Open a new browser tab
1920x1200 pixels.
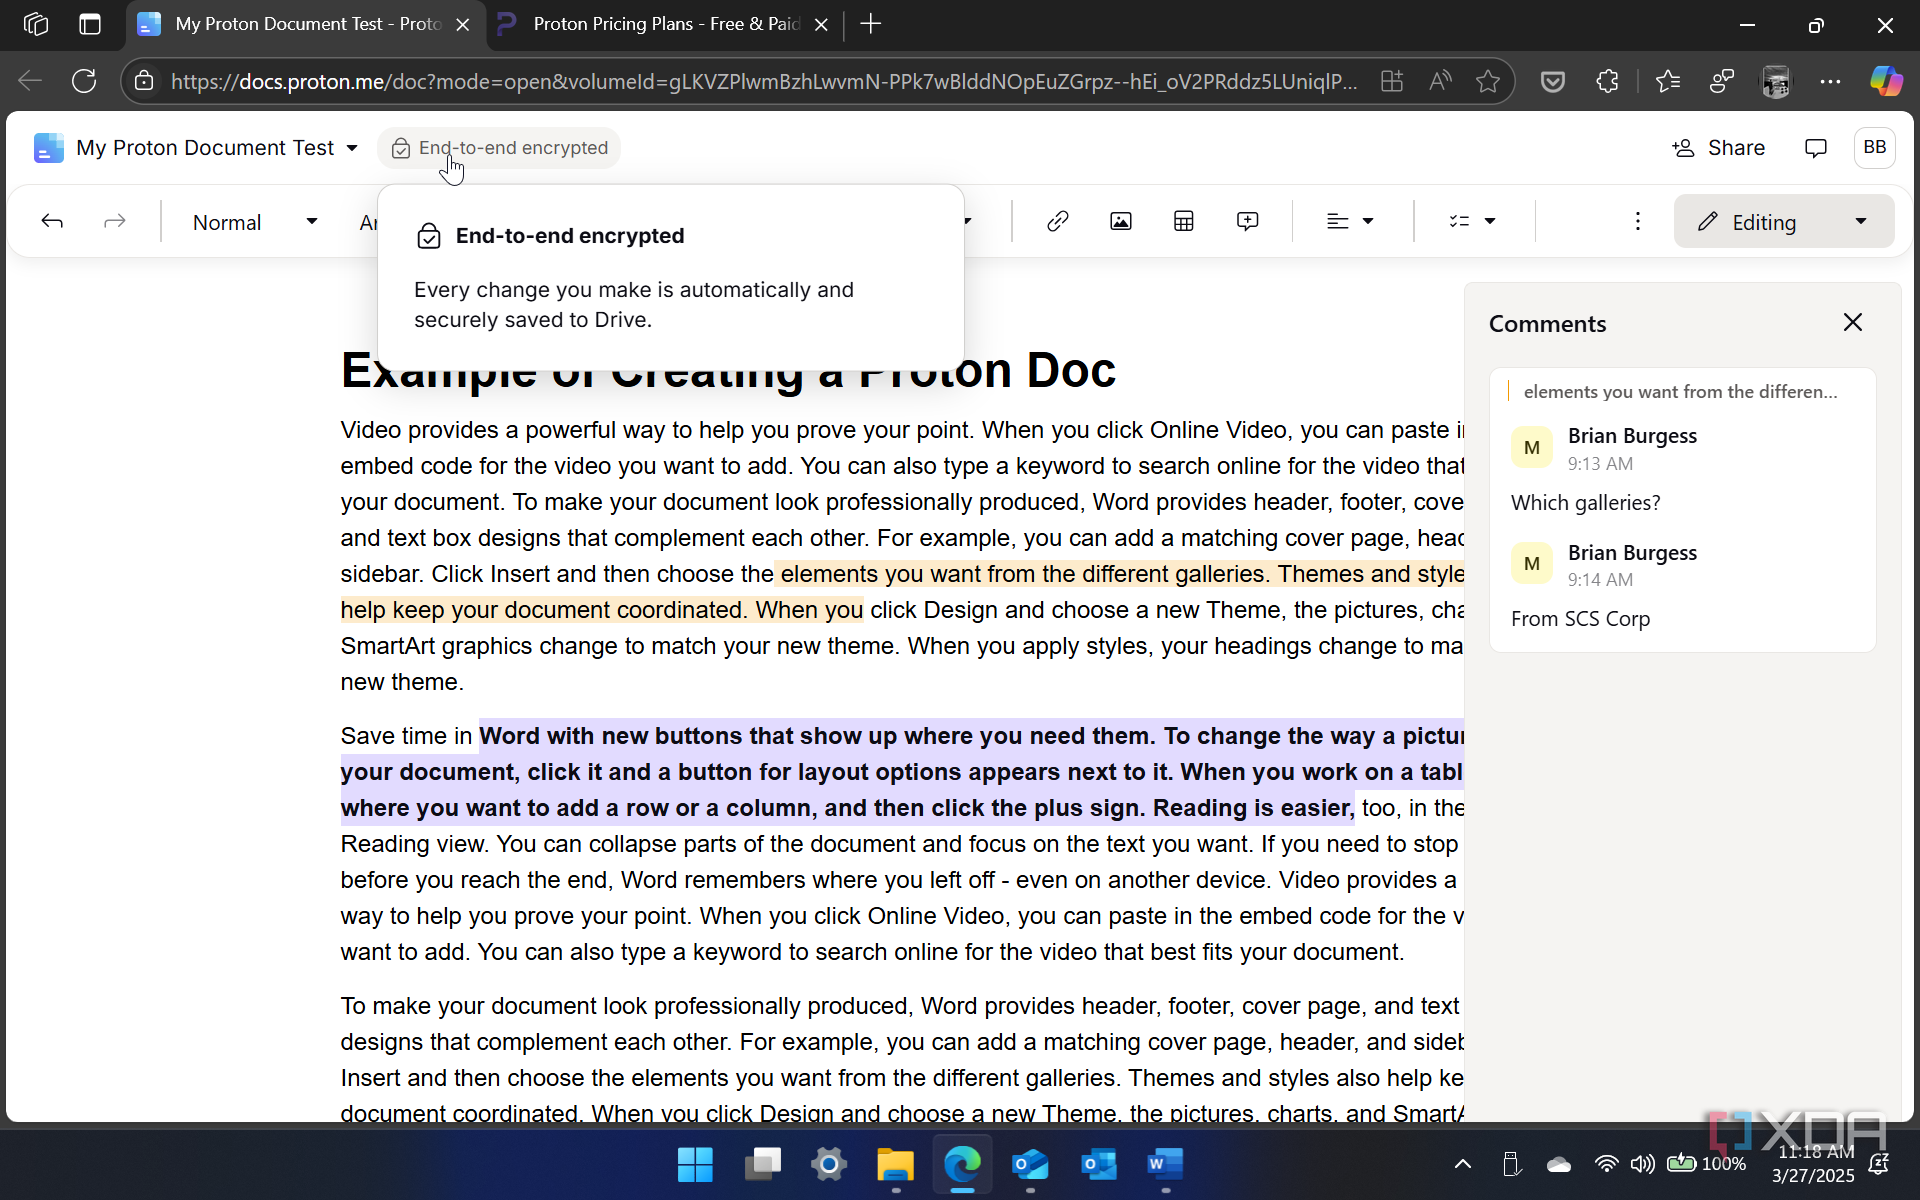pos(870,24)
